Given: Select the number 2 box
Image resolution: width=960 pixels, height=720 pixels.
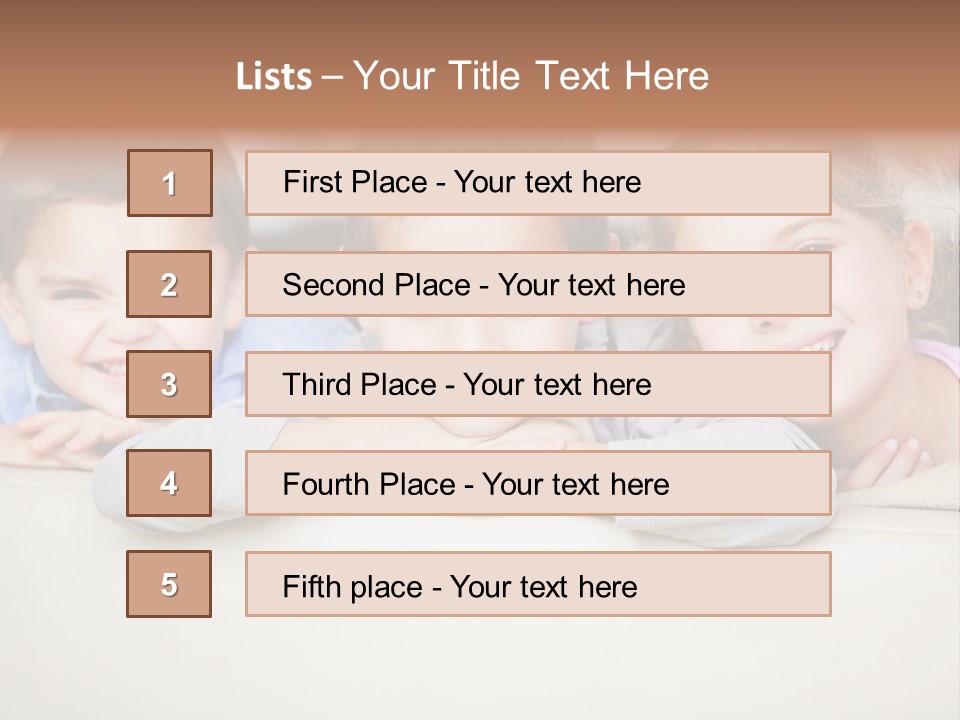Looking at the screenshot, I should click(x=169, y=284).
